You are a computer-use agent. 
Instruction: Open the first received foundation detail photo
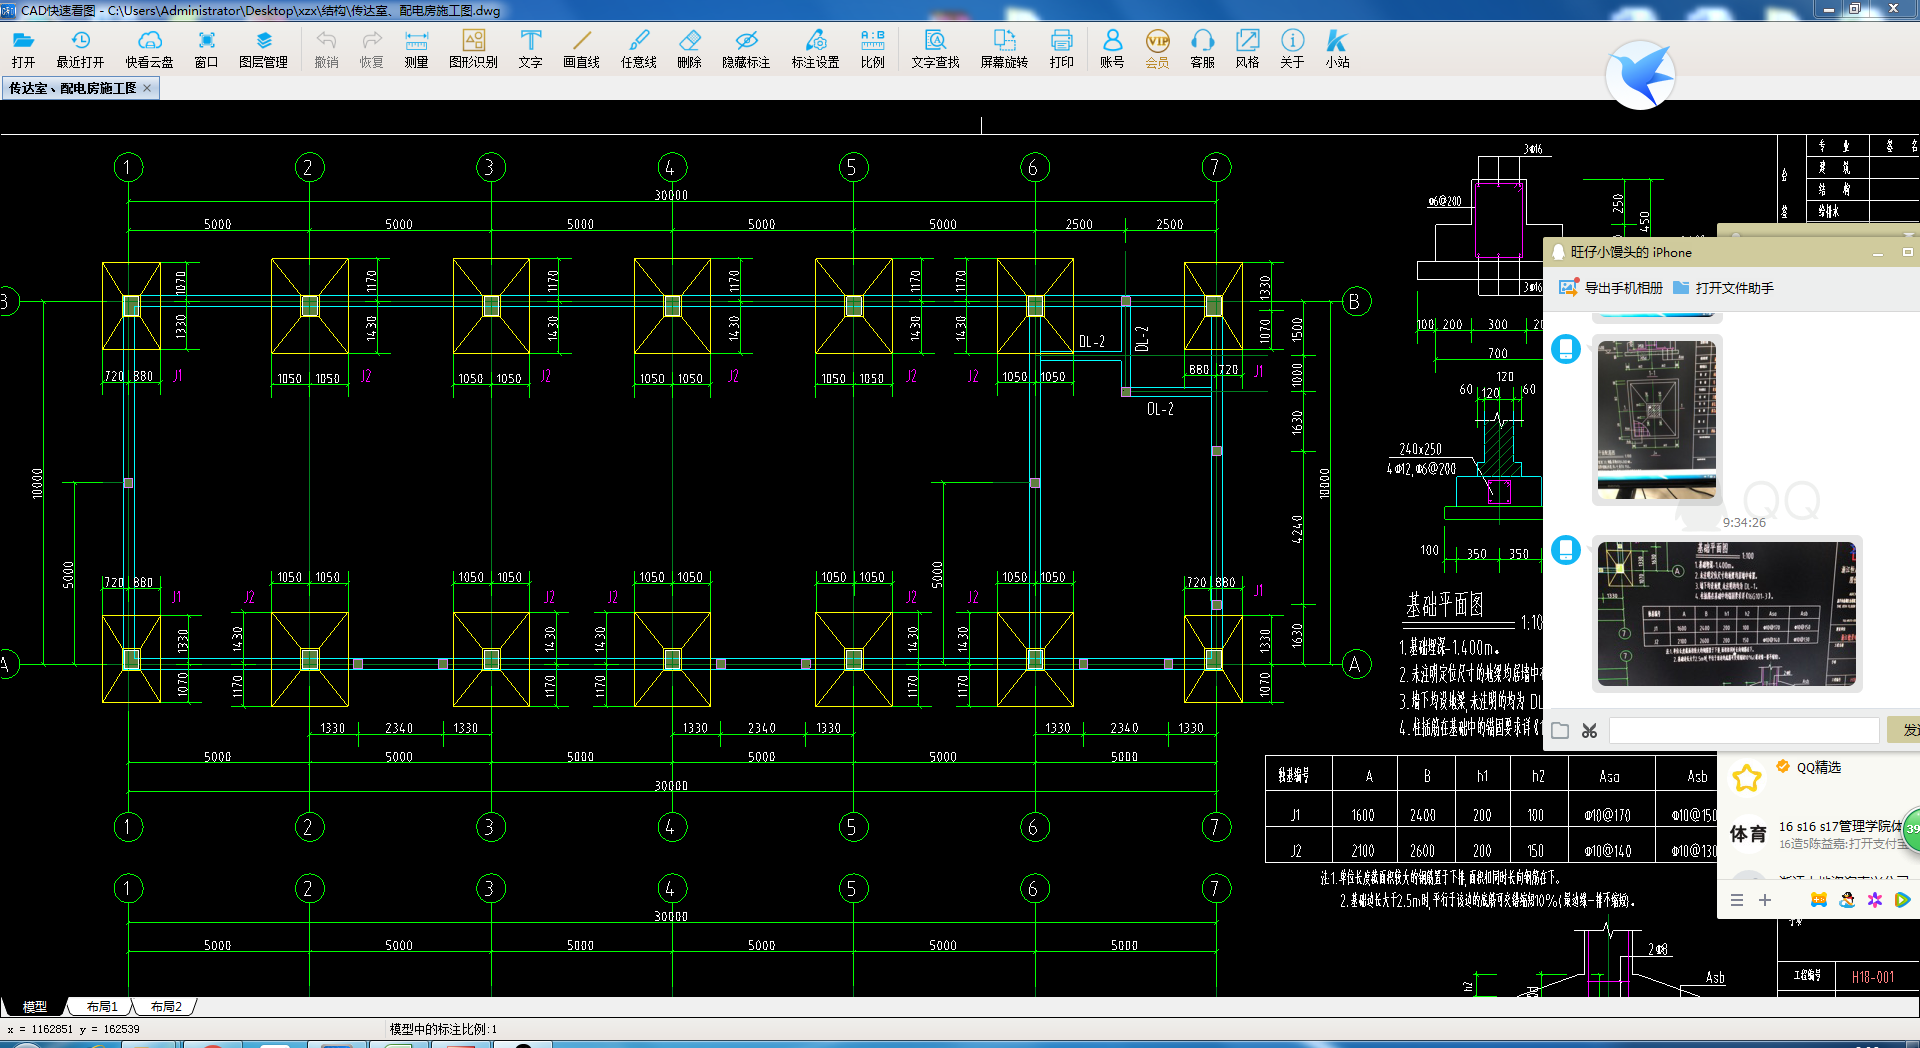1656,420
